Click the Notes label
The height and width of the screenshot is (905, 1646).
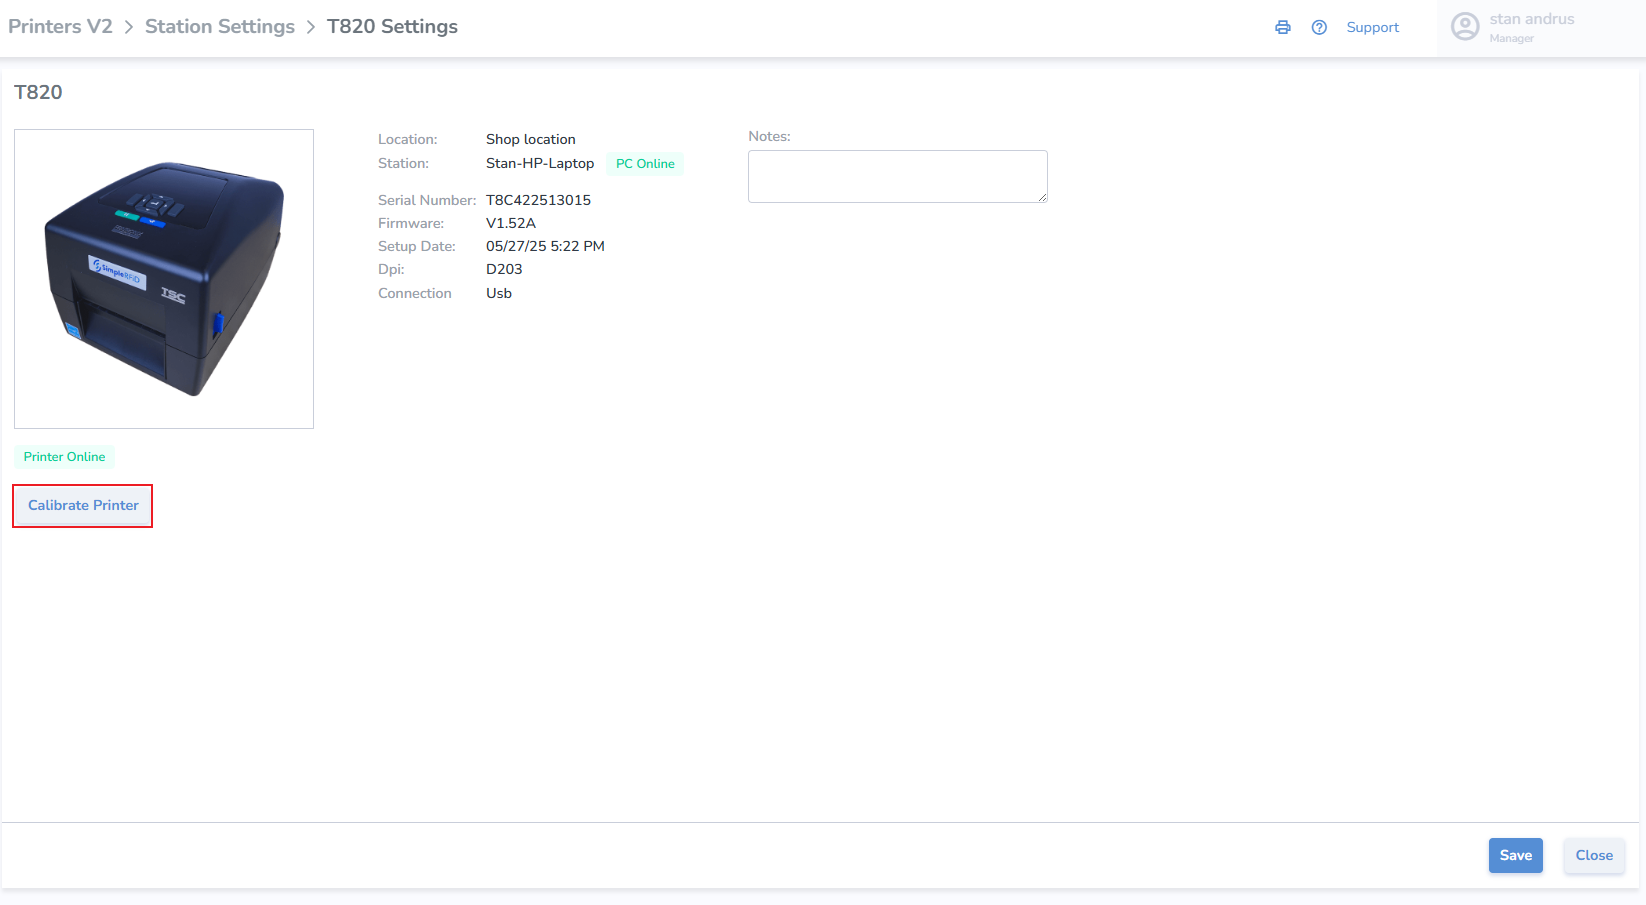click(x=769, y=136)
